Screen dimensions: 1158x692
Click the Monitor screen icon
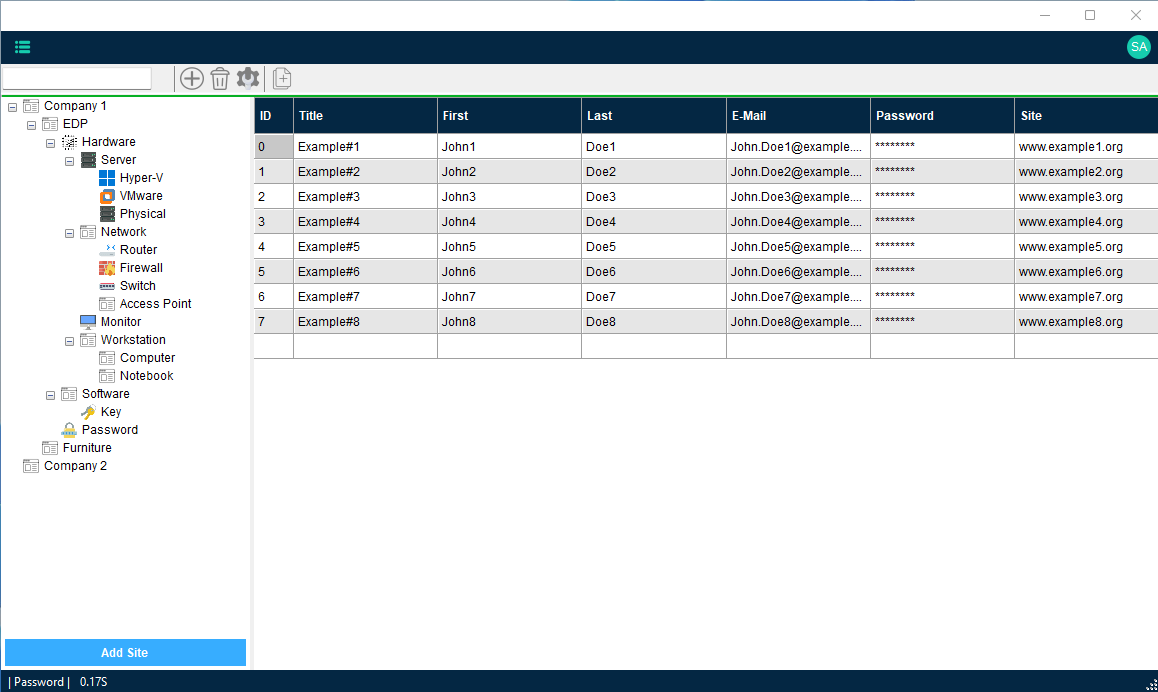click(x=88, y=322)
